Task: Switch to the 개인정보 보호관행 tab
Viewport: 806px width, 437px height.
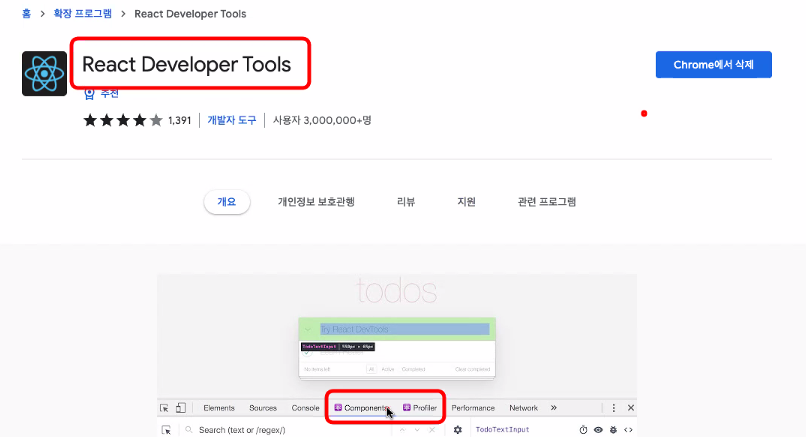Action: pos(316,202)
